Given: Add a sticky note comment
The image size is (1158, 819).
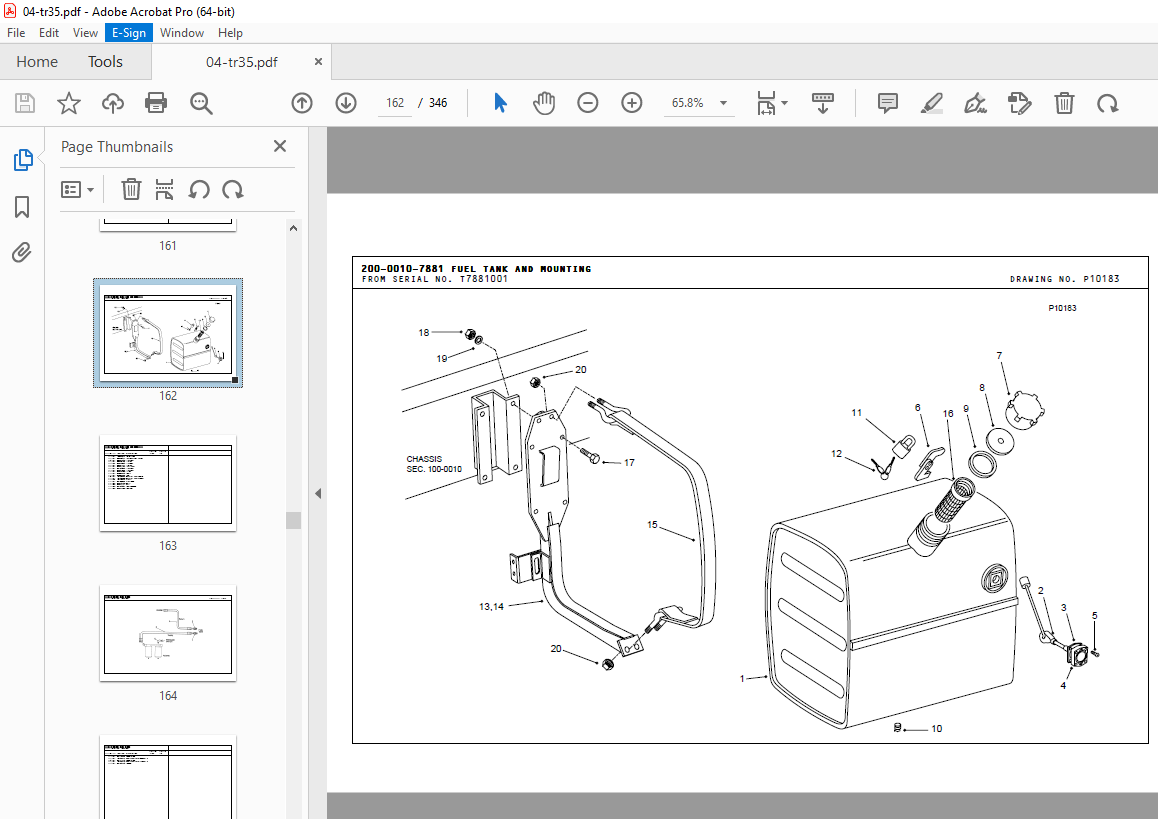Looking at the screenshot, I should (888, 103).
